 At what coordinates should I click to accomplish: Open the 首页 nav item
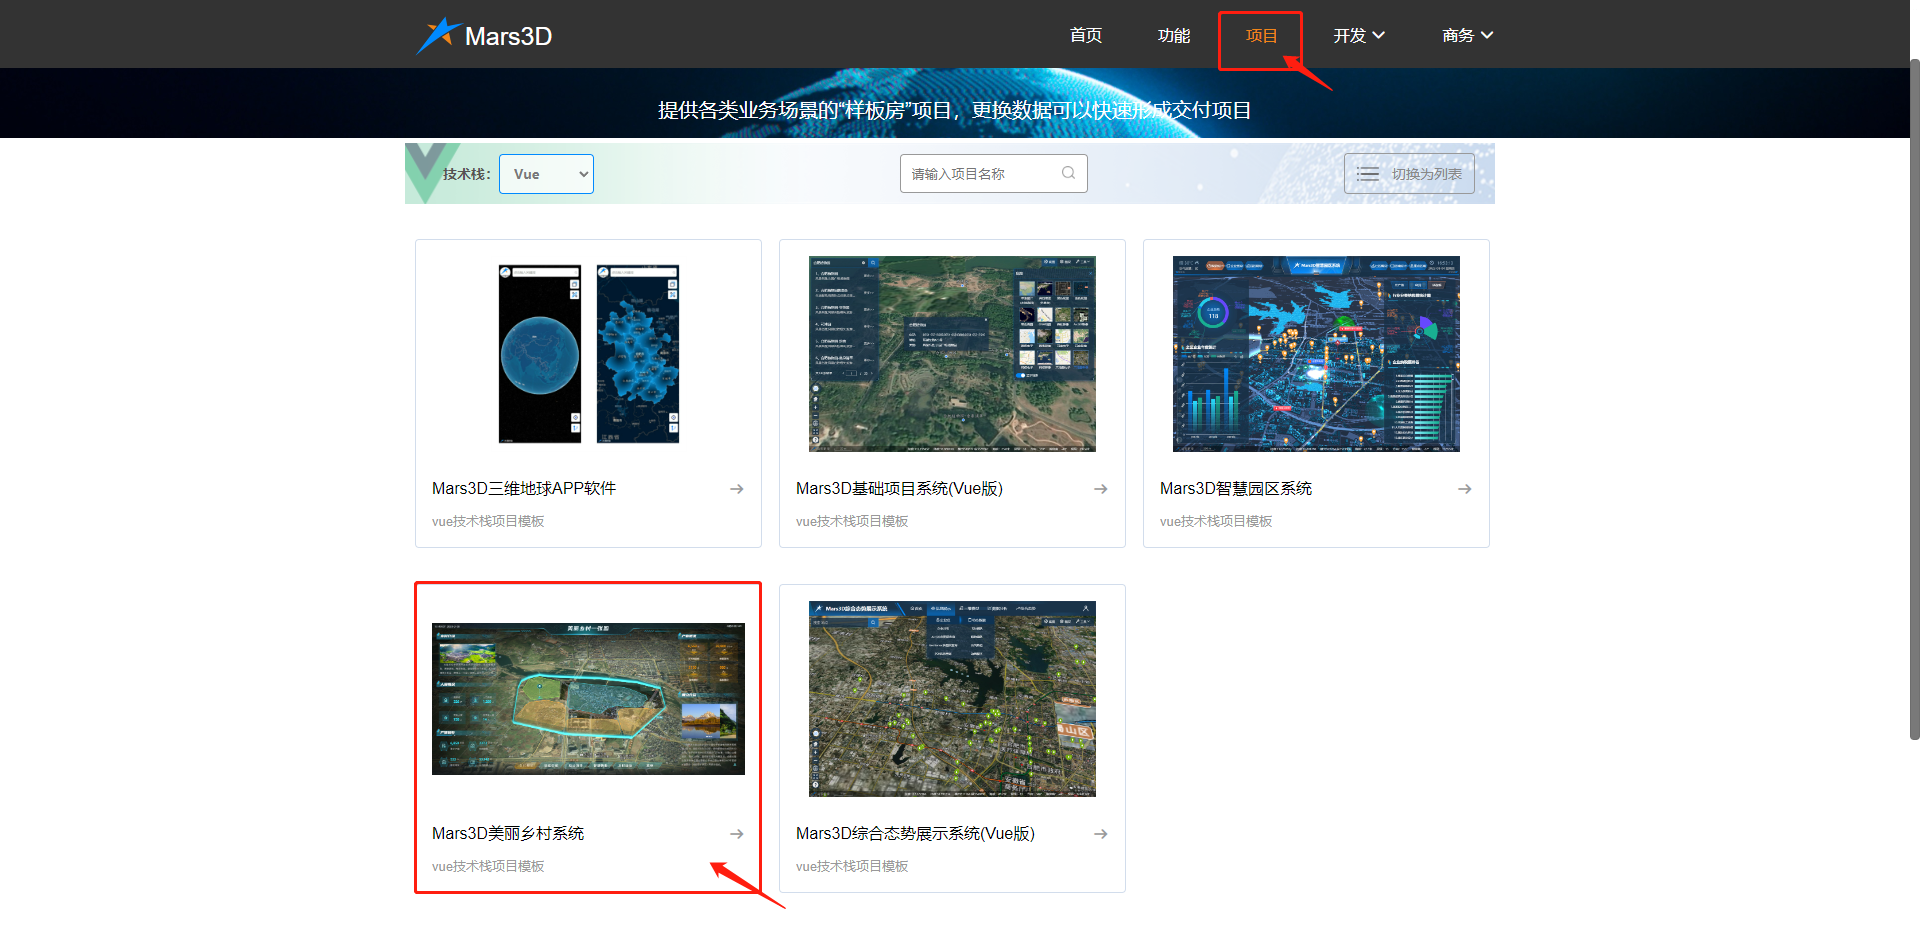[1086, 36]
